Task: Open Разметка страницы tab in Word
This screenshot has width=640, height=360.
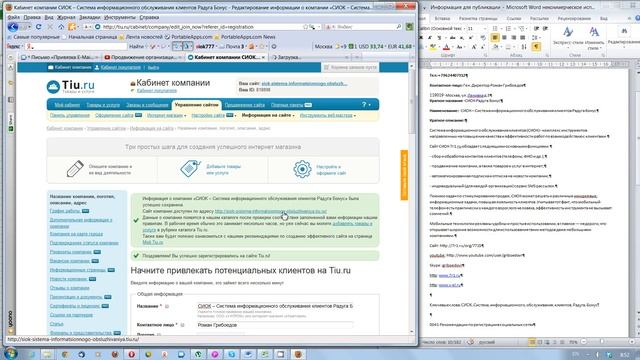Action: 478,18
